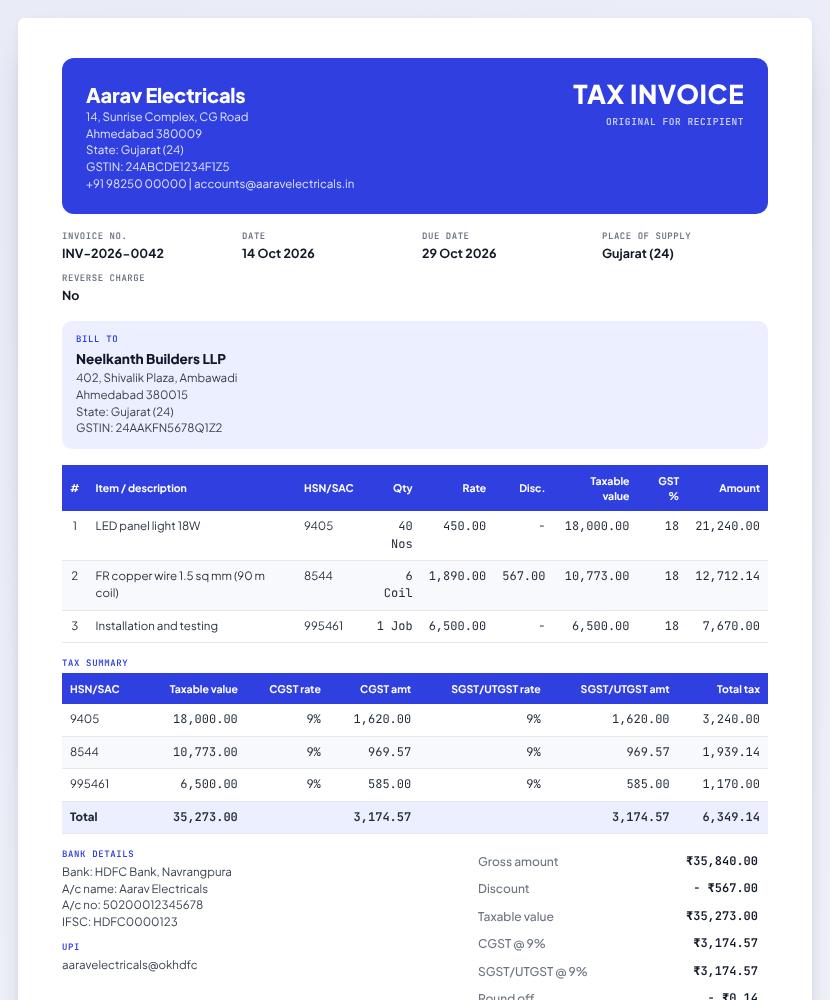This screenshot has width=830, height=1000.
Task: Click the Discount - ₹567.00 value
Action: (726, 888)
